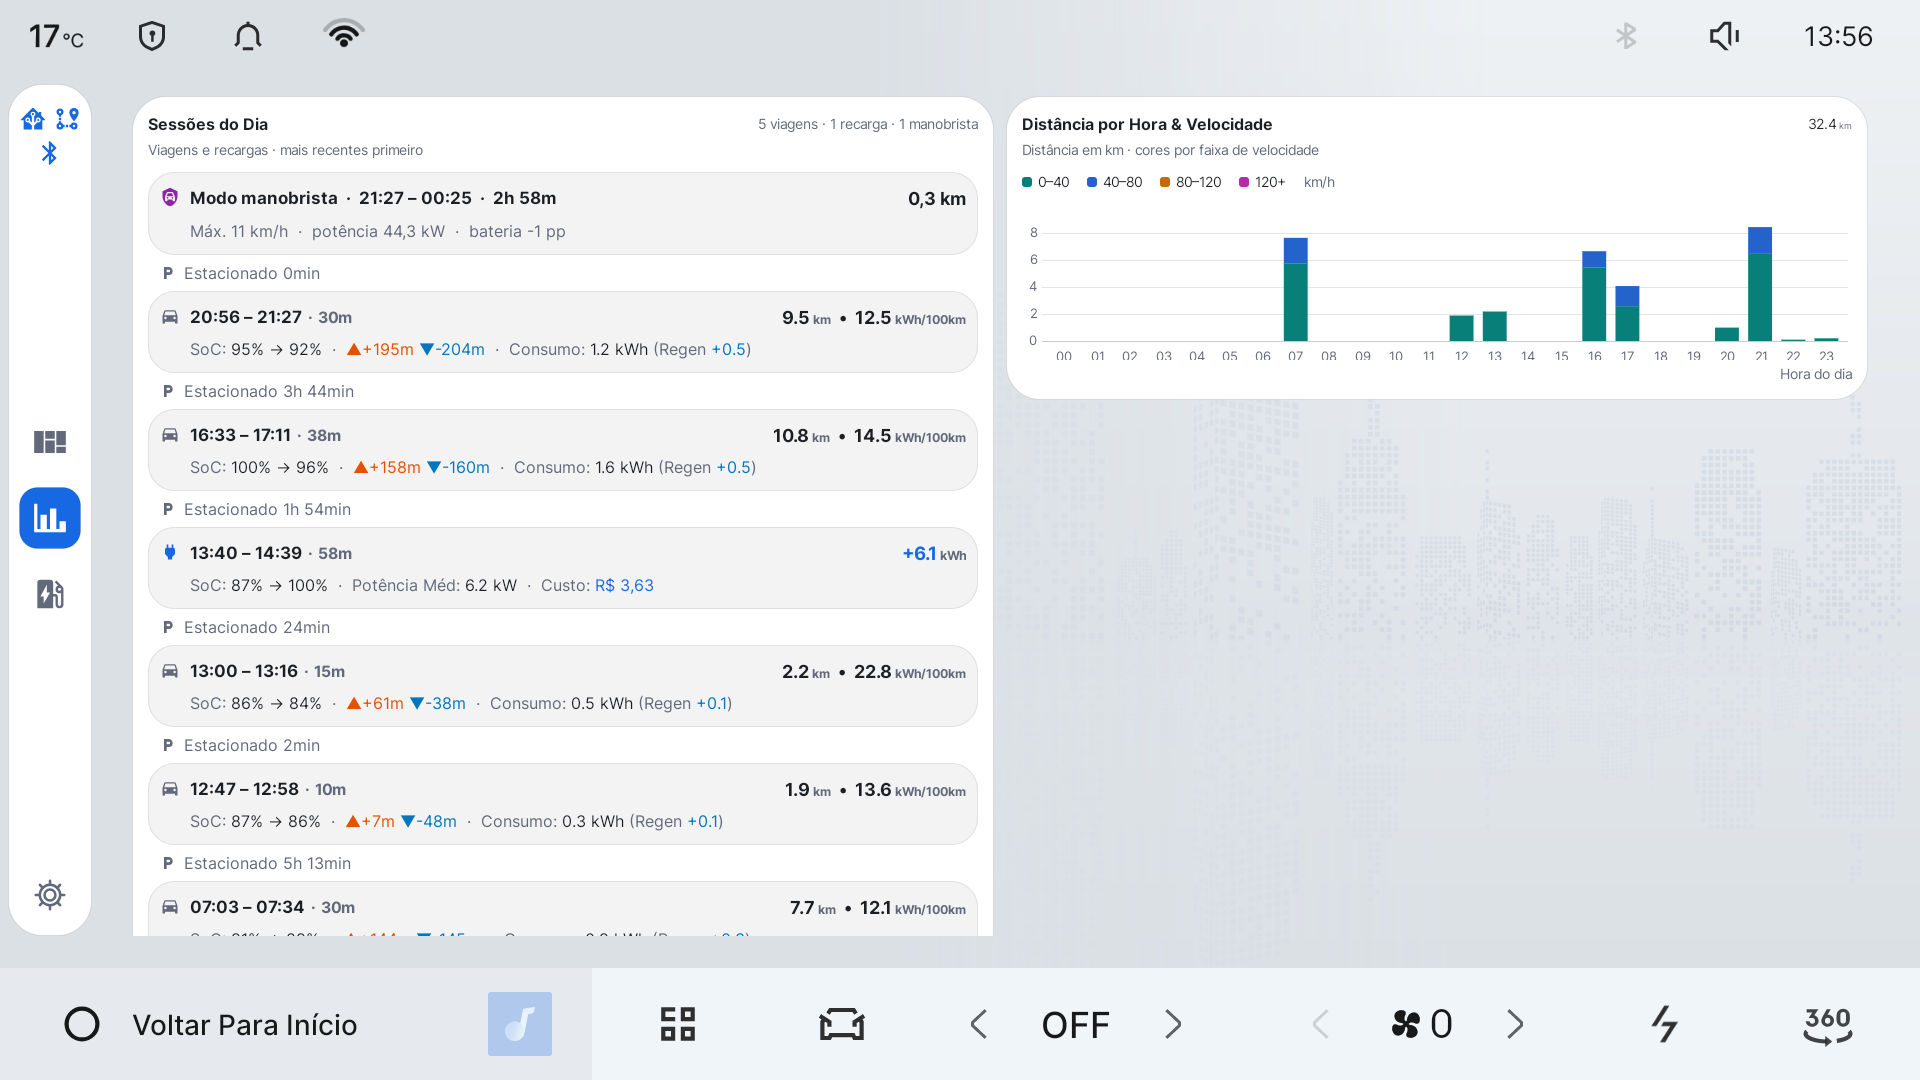Open the 07:03 – 07:34 trip card

point(563,909)
